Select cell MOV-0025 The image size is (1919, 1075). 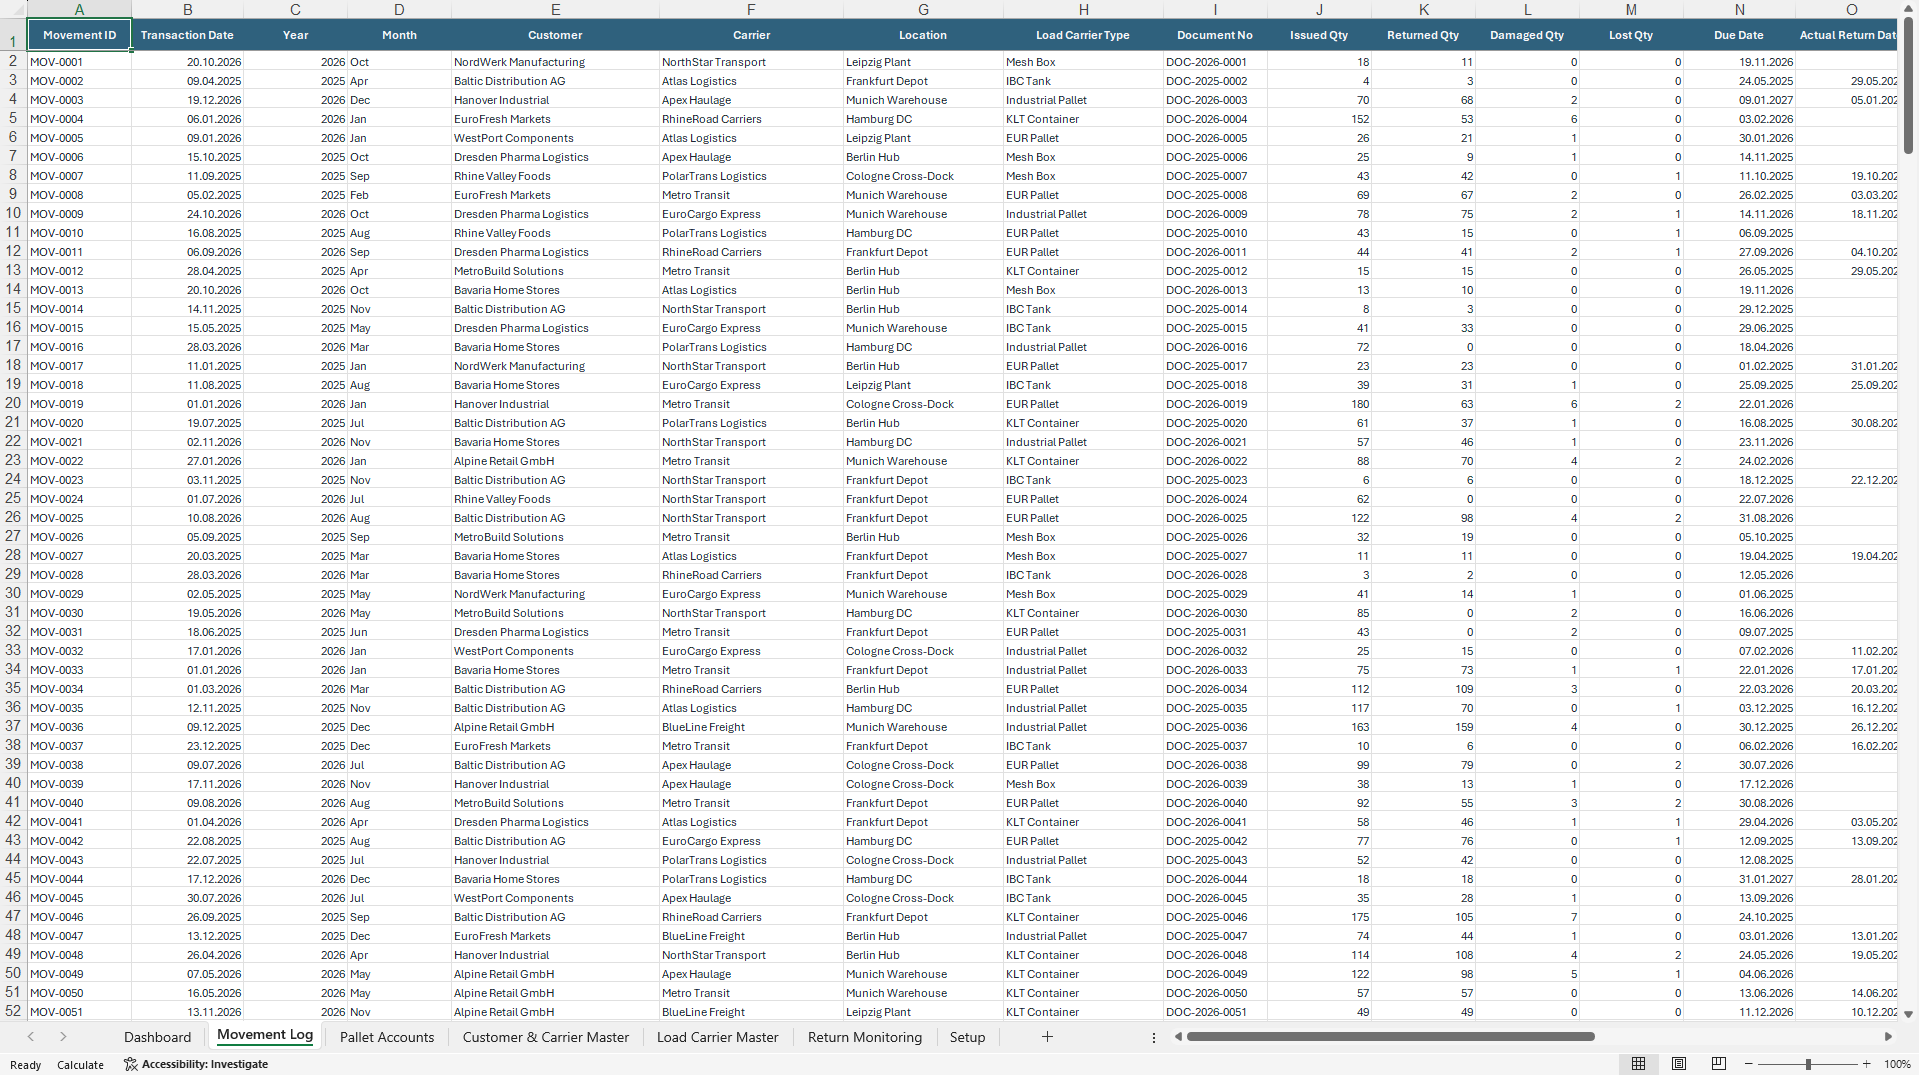point(79,518)
